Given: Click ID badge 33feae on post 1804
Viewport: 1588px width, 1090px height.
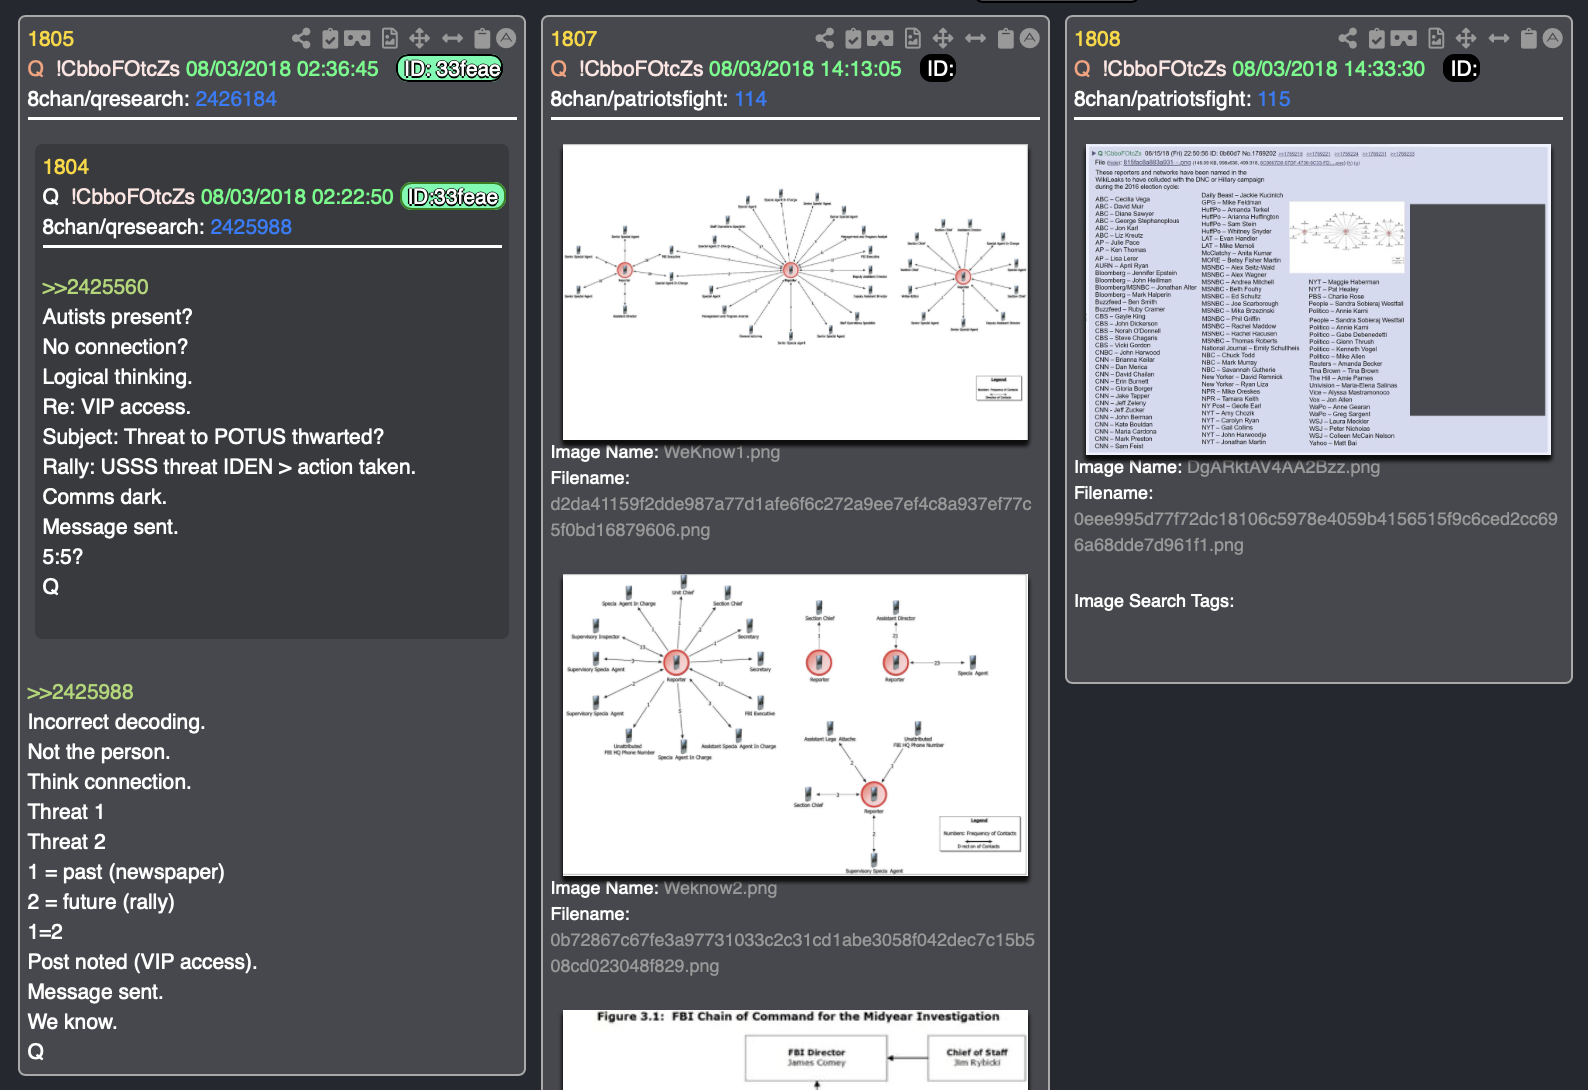Looking at the screenshot, I should coord(453,197).
